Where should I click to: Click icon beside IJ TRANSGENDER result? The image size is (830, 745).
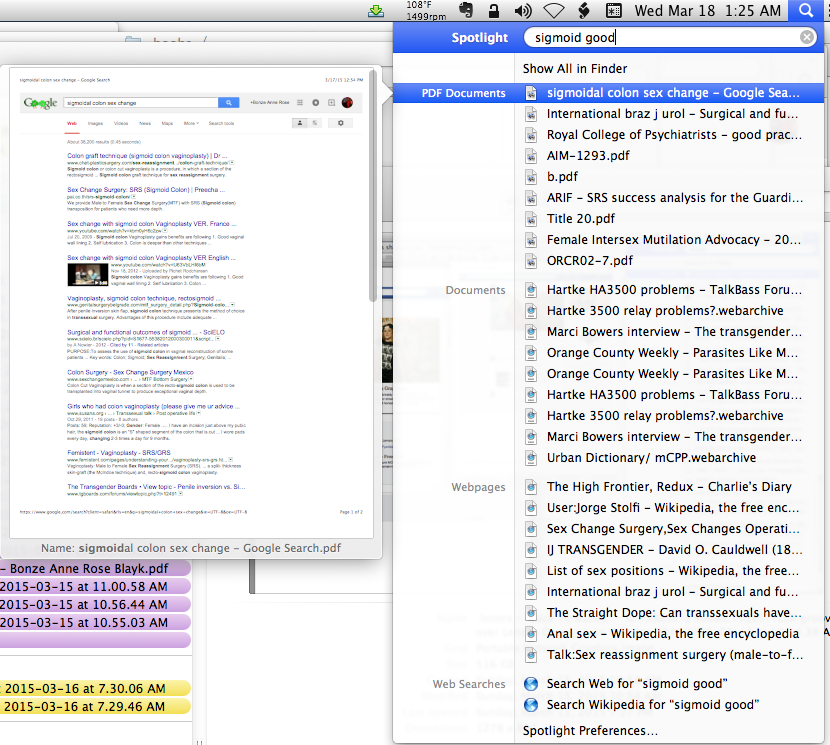point(531,550)
